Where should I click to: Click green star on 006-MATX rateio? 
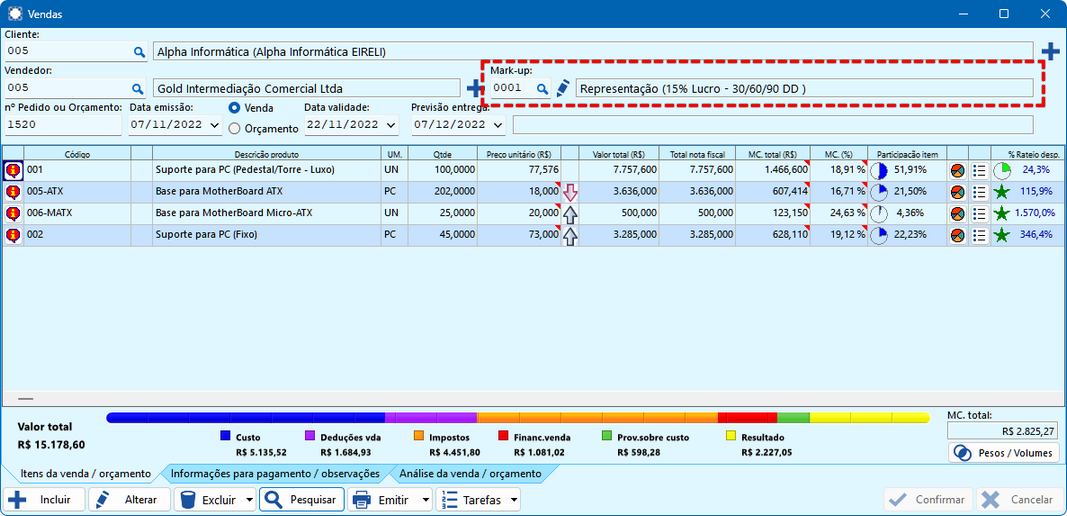1002,214
